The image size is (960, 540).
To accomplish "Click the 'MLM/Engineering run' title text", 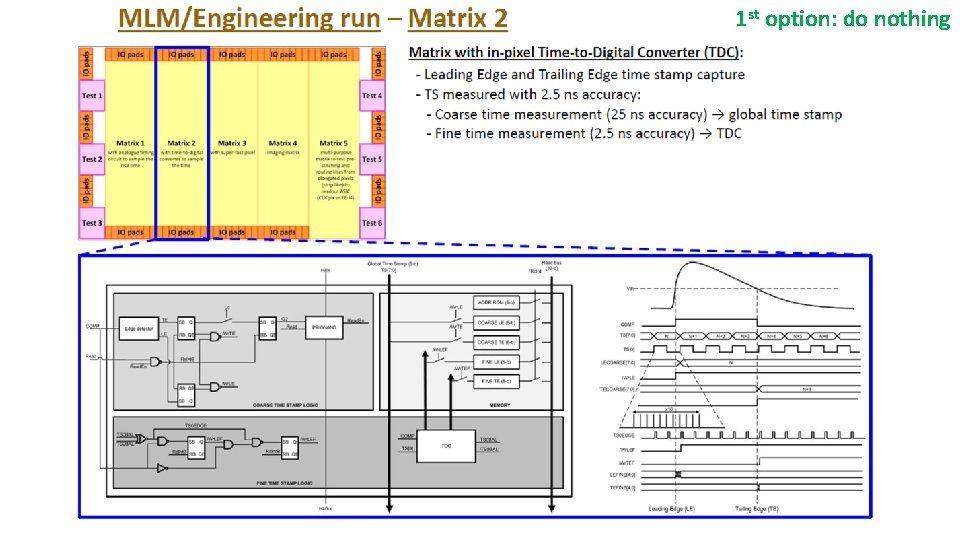I will 249,18.
